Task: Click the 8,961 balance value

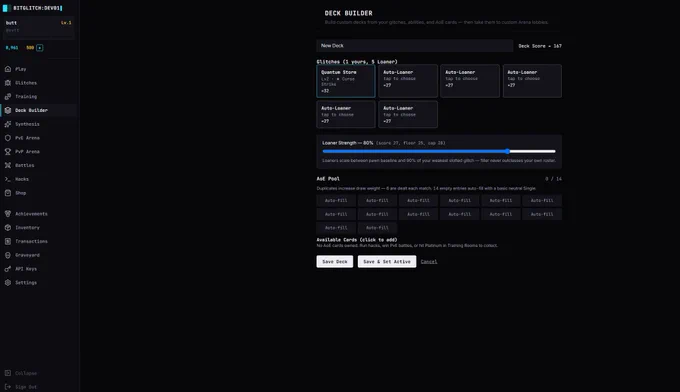Action: (12, 48)
